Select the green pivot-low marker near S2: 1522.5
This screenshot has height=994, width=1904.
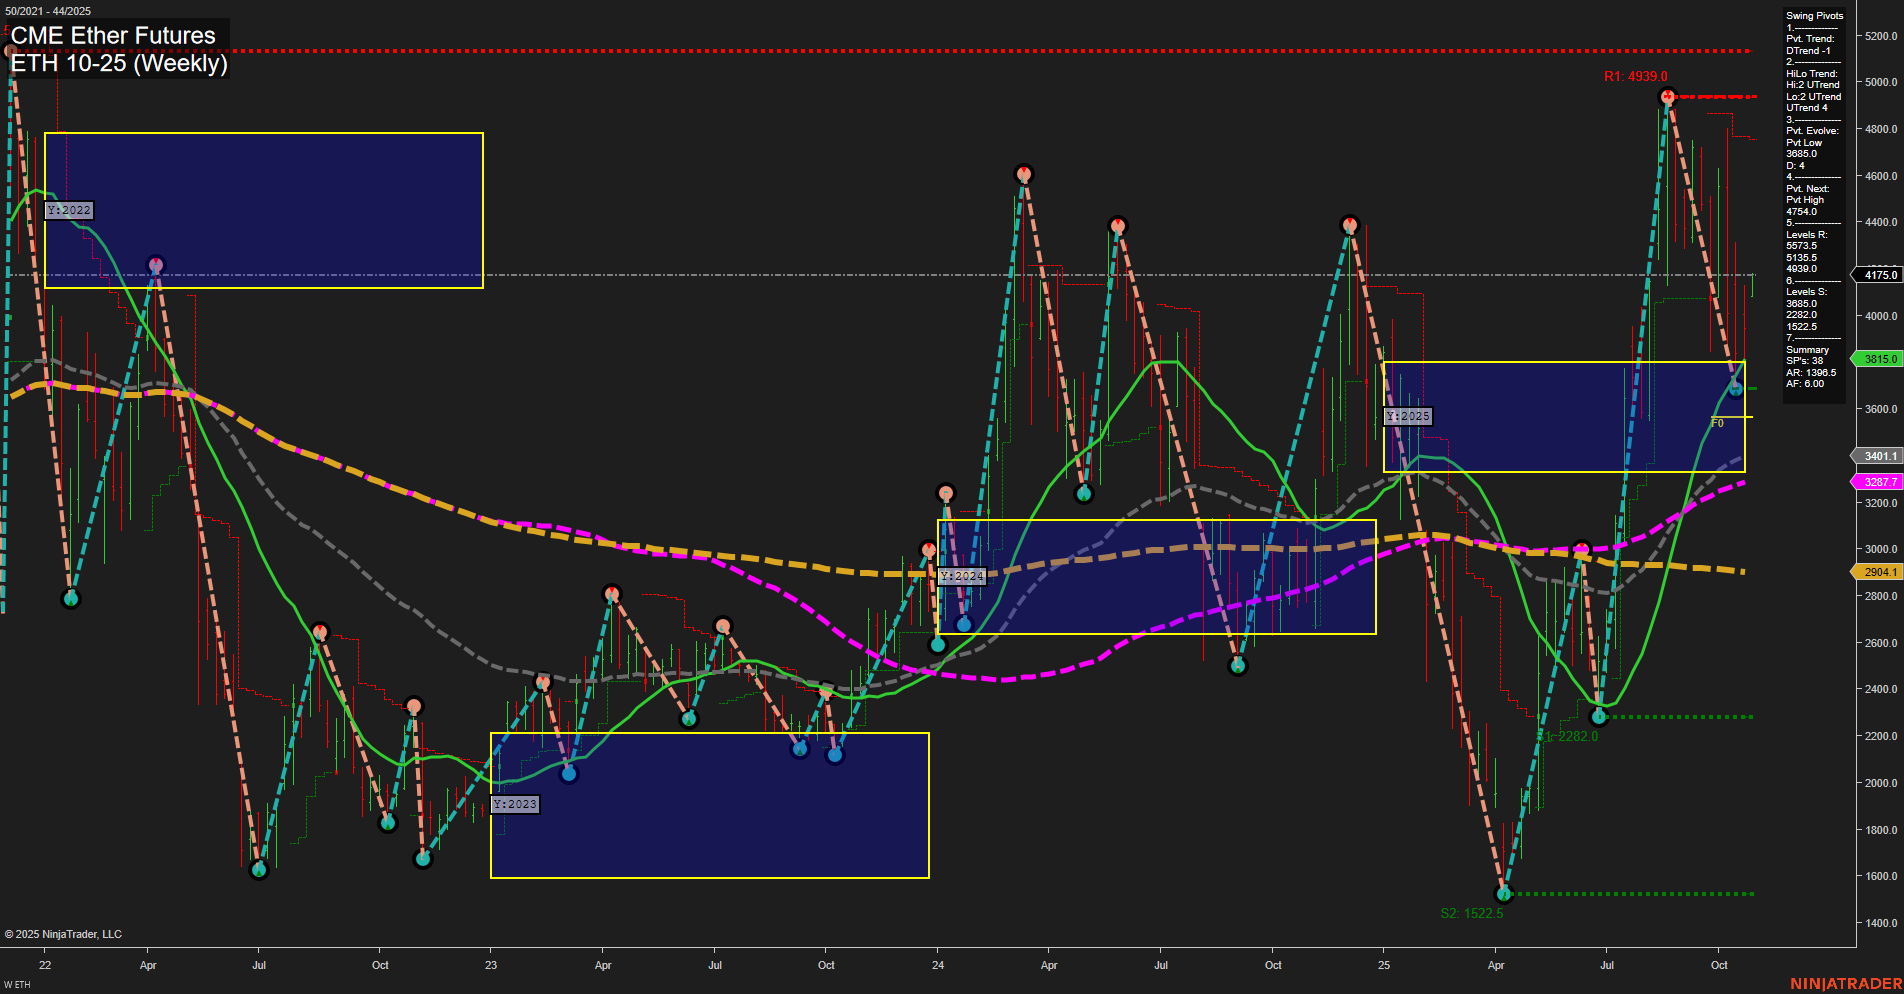tap(1505, 895)
